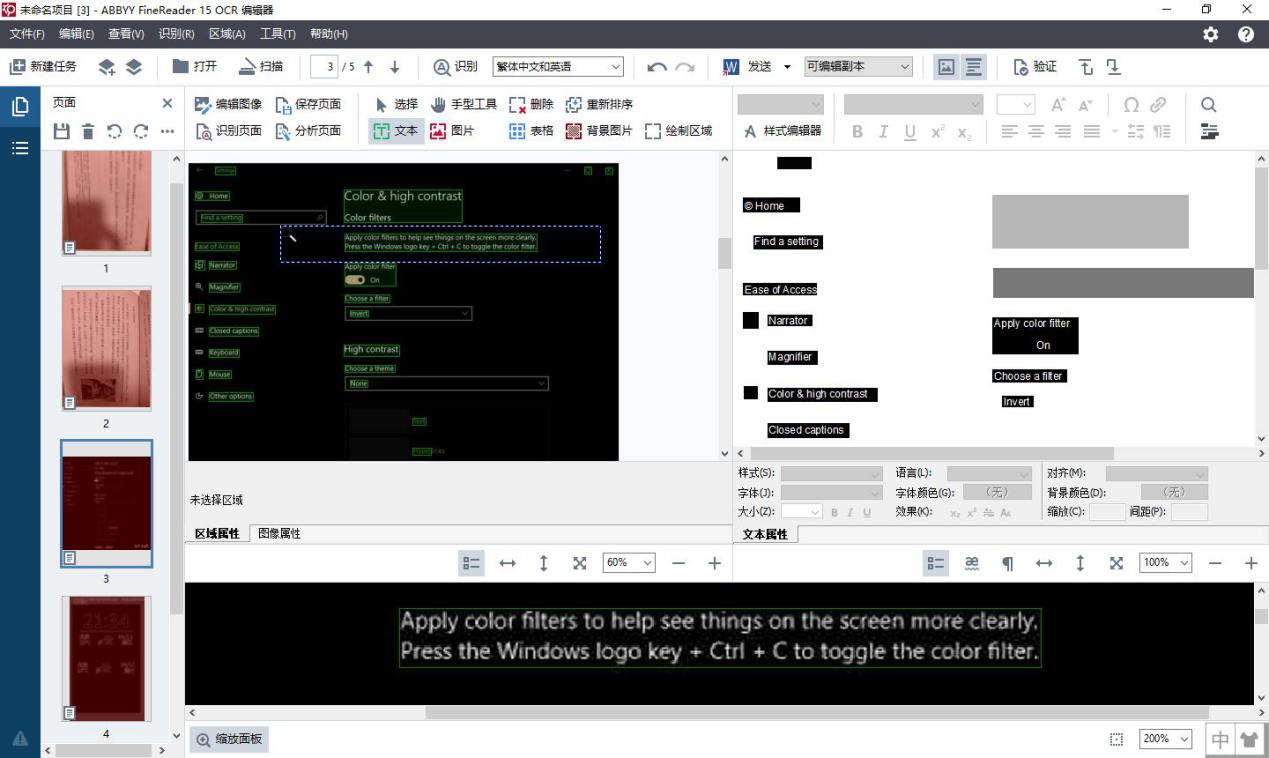Screen dimensions: 1269x758
Task: Delete page with trash icon in pages panel
Action: click(x=88, y=131)
